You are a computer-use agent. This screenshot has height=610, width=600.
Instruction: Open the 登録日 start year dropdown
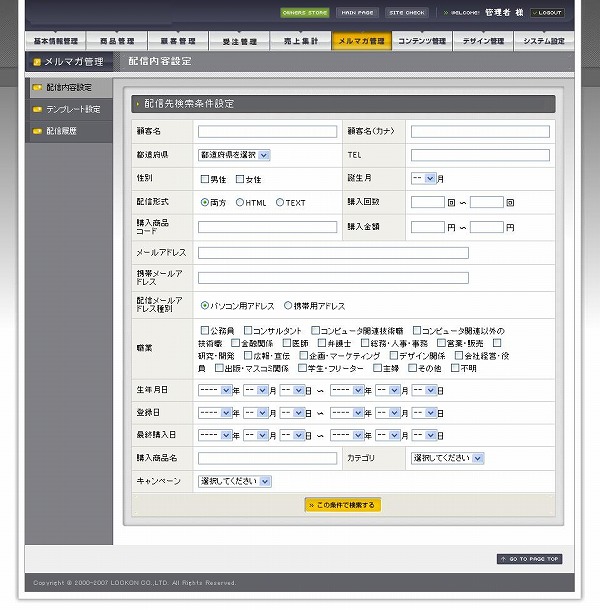tap(215, 413)
